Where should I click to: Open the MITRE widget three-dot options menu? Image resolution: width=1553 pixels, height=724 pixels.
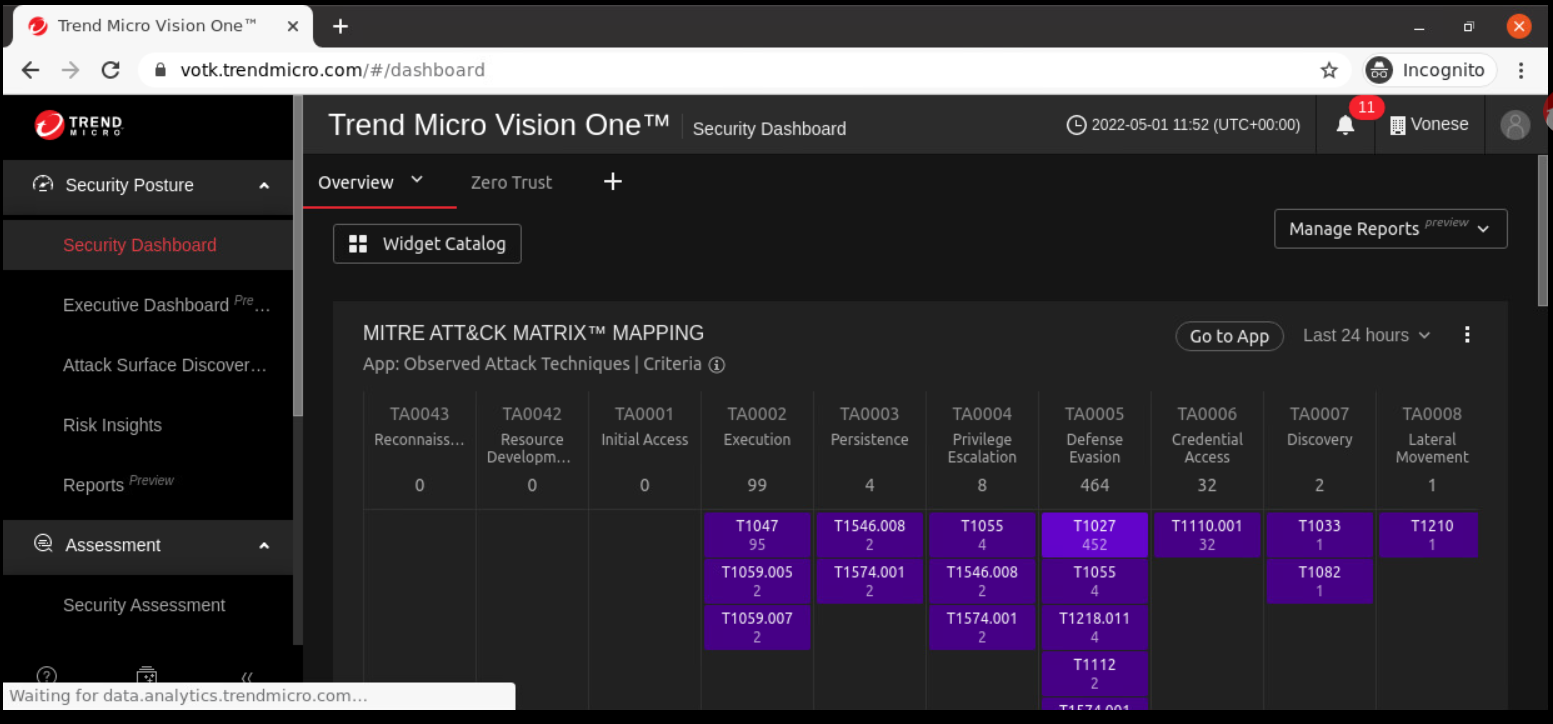click(x=1467, y=335)
